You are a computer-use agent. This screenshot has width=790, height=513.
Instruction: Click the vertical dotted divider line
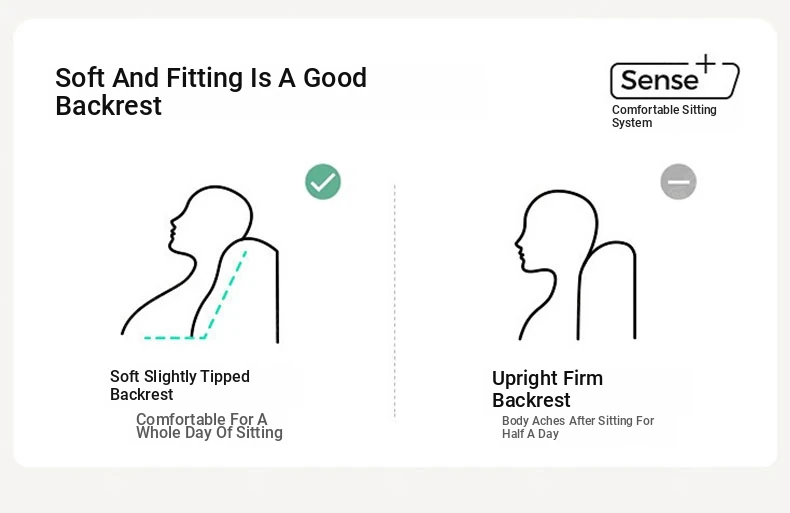(x=394, y=301)
